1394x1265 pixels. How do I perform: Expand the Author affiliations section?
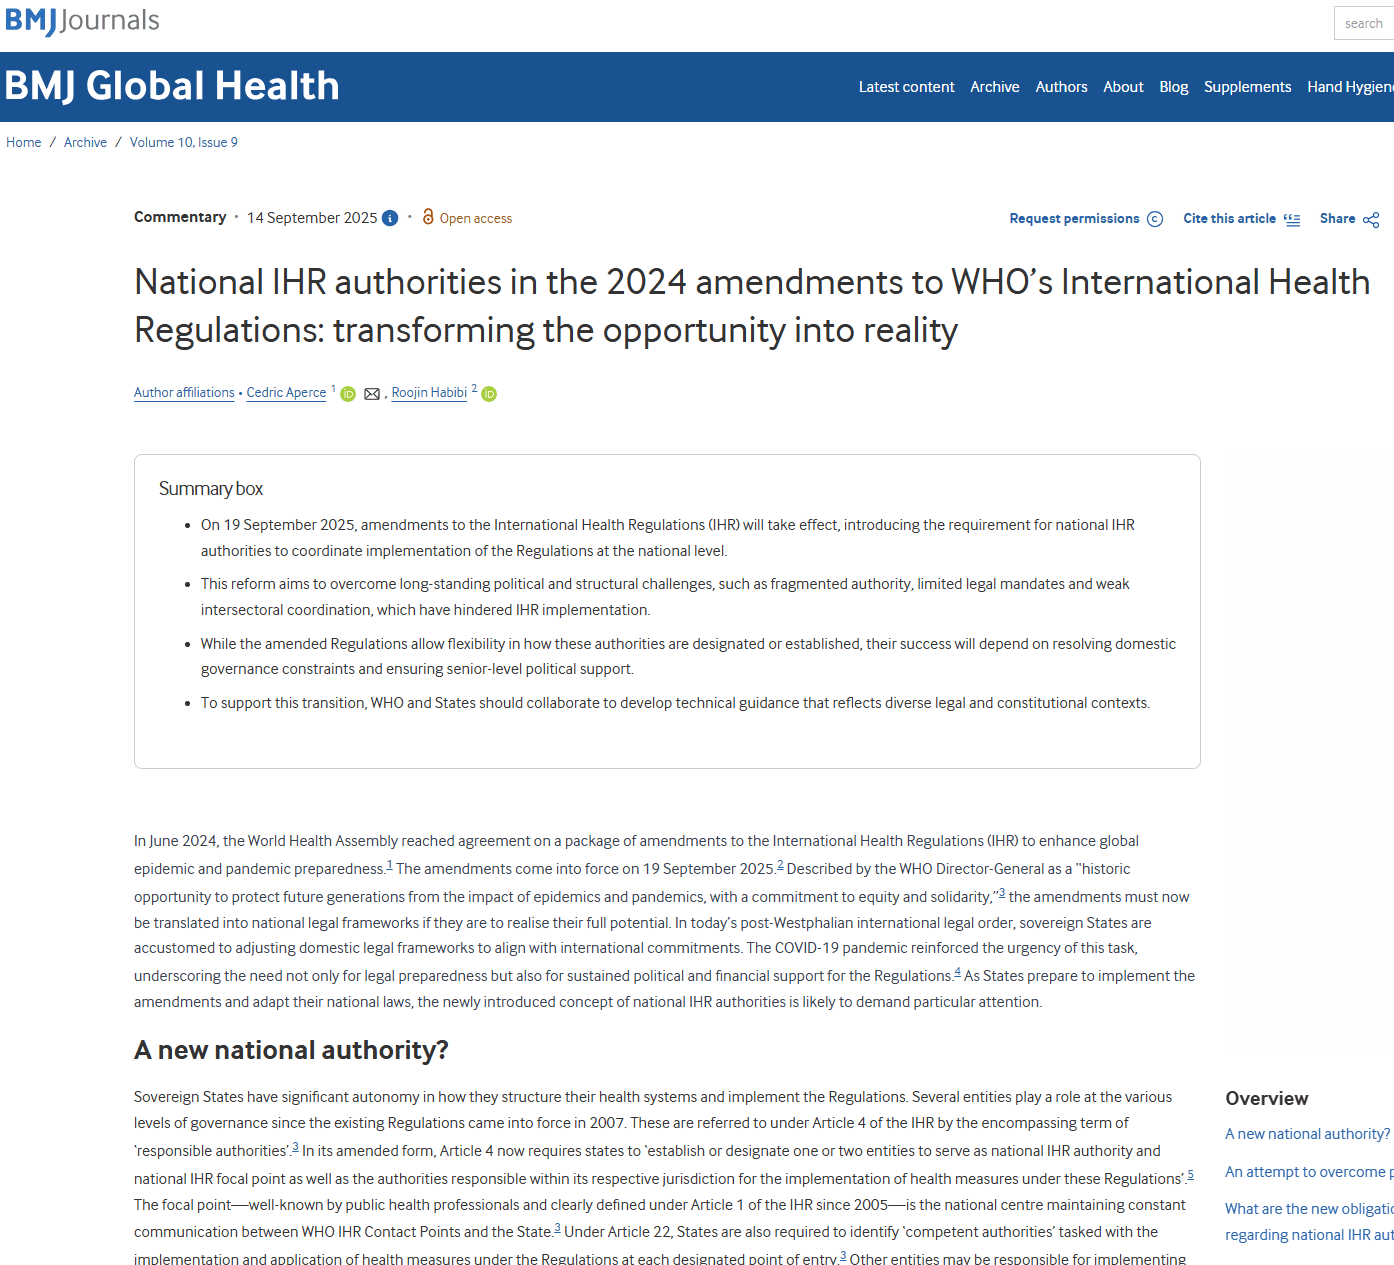click(x=184, y=392)
